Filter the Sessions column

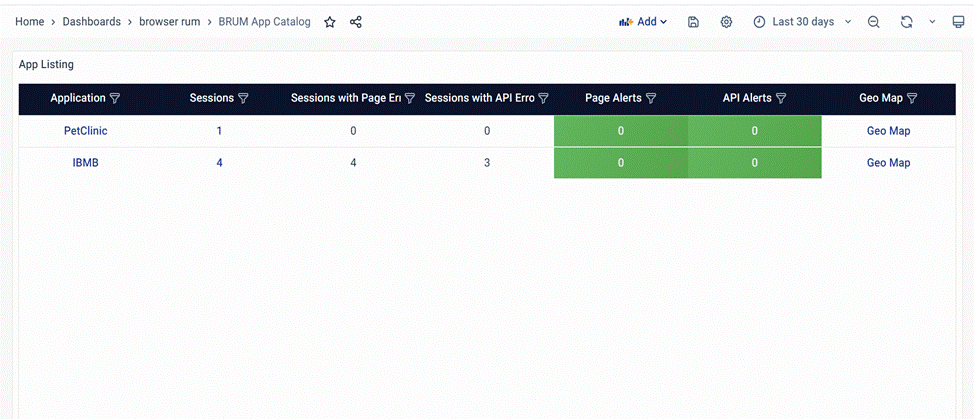[243, 99]
